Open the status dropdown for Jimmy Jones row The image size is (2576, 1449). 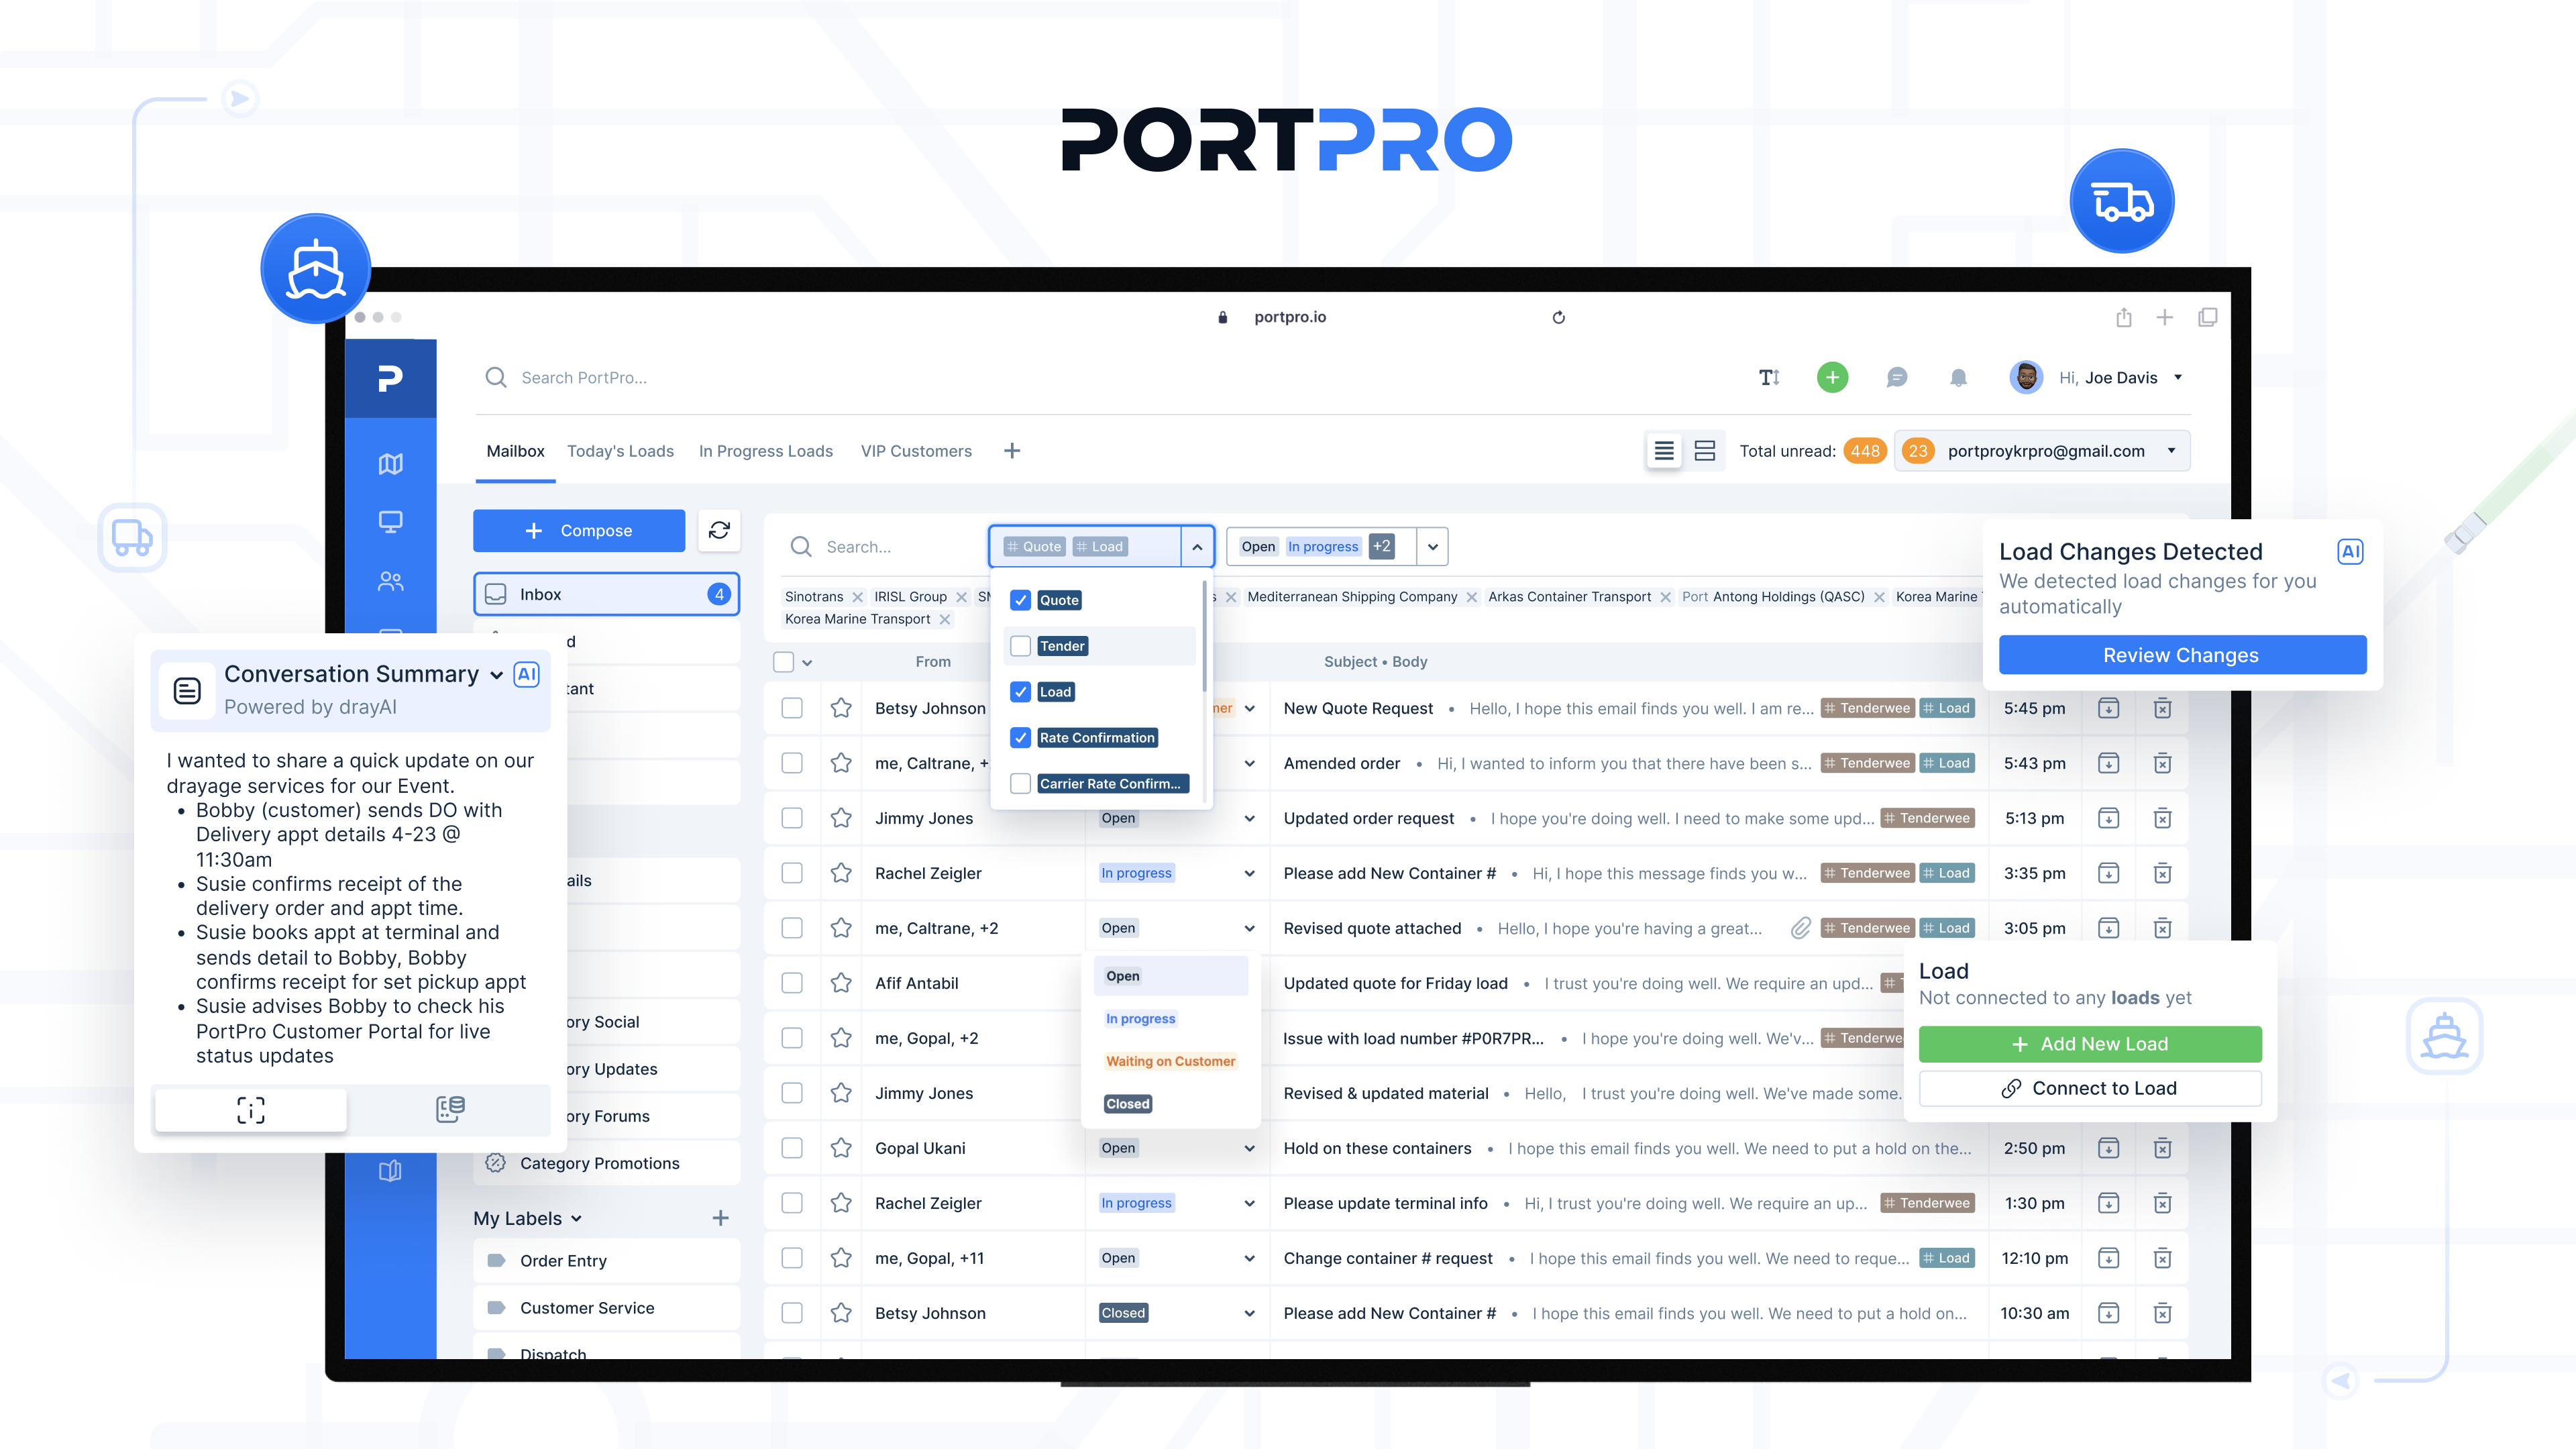[x=1249, y=818]
